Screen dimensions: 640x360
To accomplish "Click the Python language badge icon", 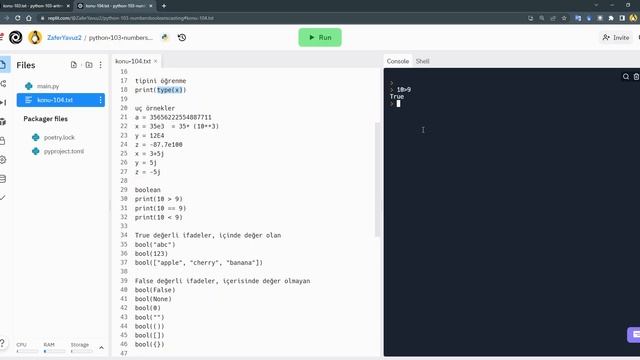I will pos(165,38).
